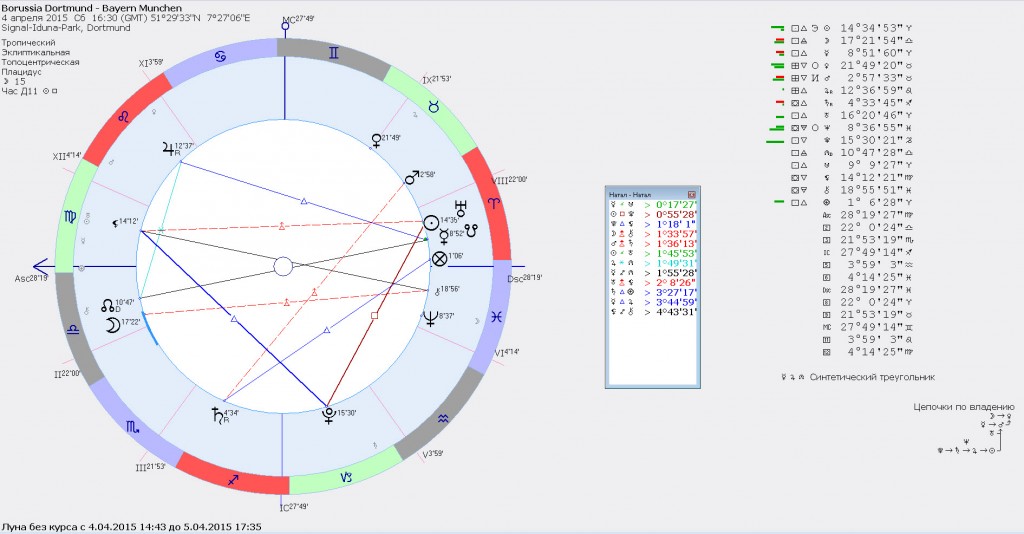
Task: Select the Venus glyph at 21°49'
Action: pos(376,140)
